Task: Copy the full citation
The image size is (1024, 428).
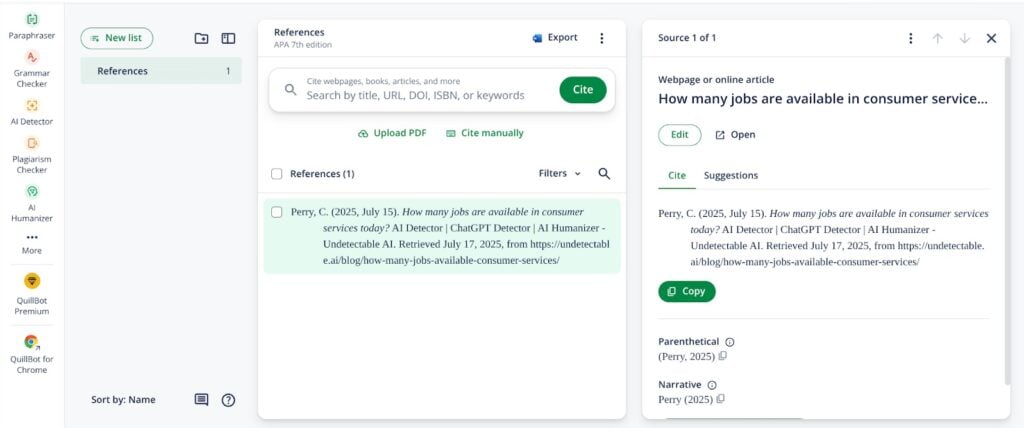Action: click(x=687, y=291)
